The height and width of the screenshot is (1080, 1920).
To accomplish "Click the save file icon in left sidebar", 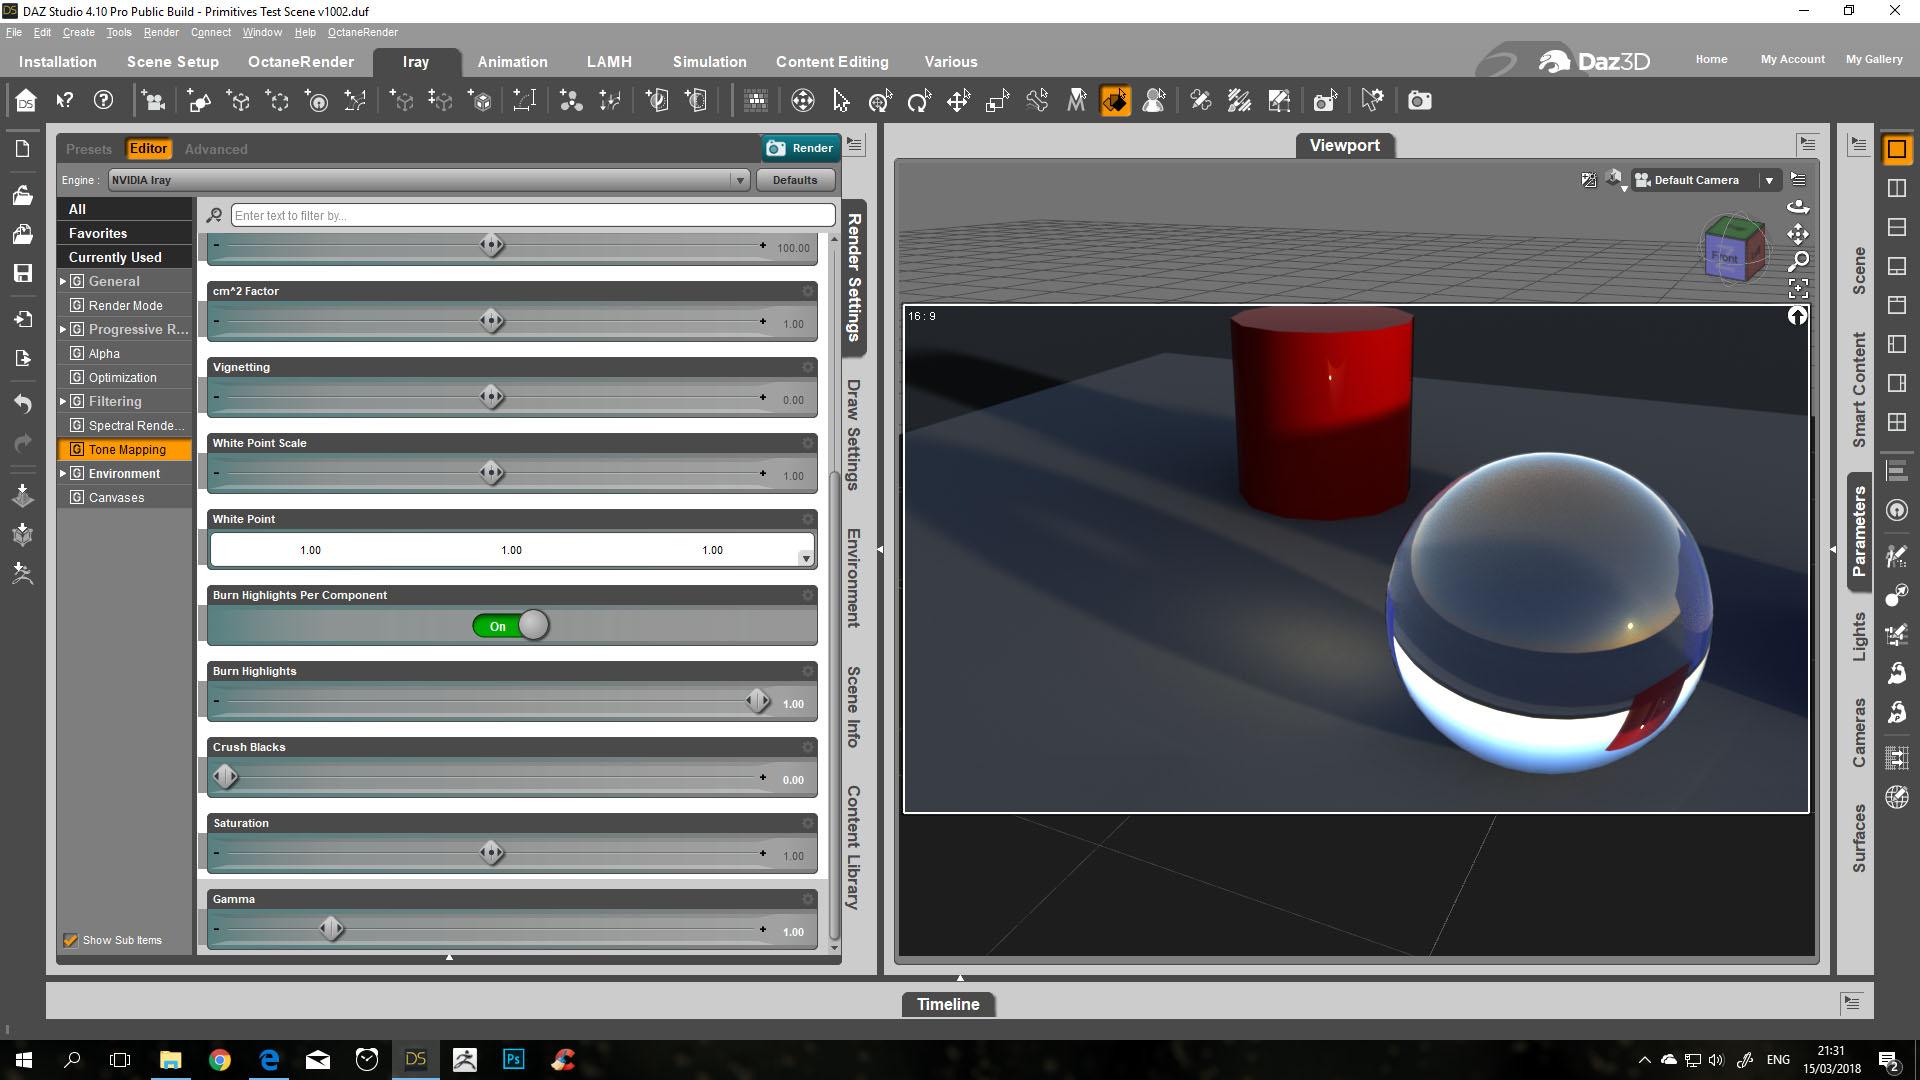I will [x=22, y=273].
